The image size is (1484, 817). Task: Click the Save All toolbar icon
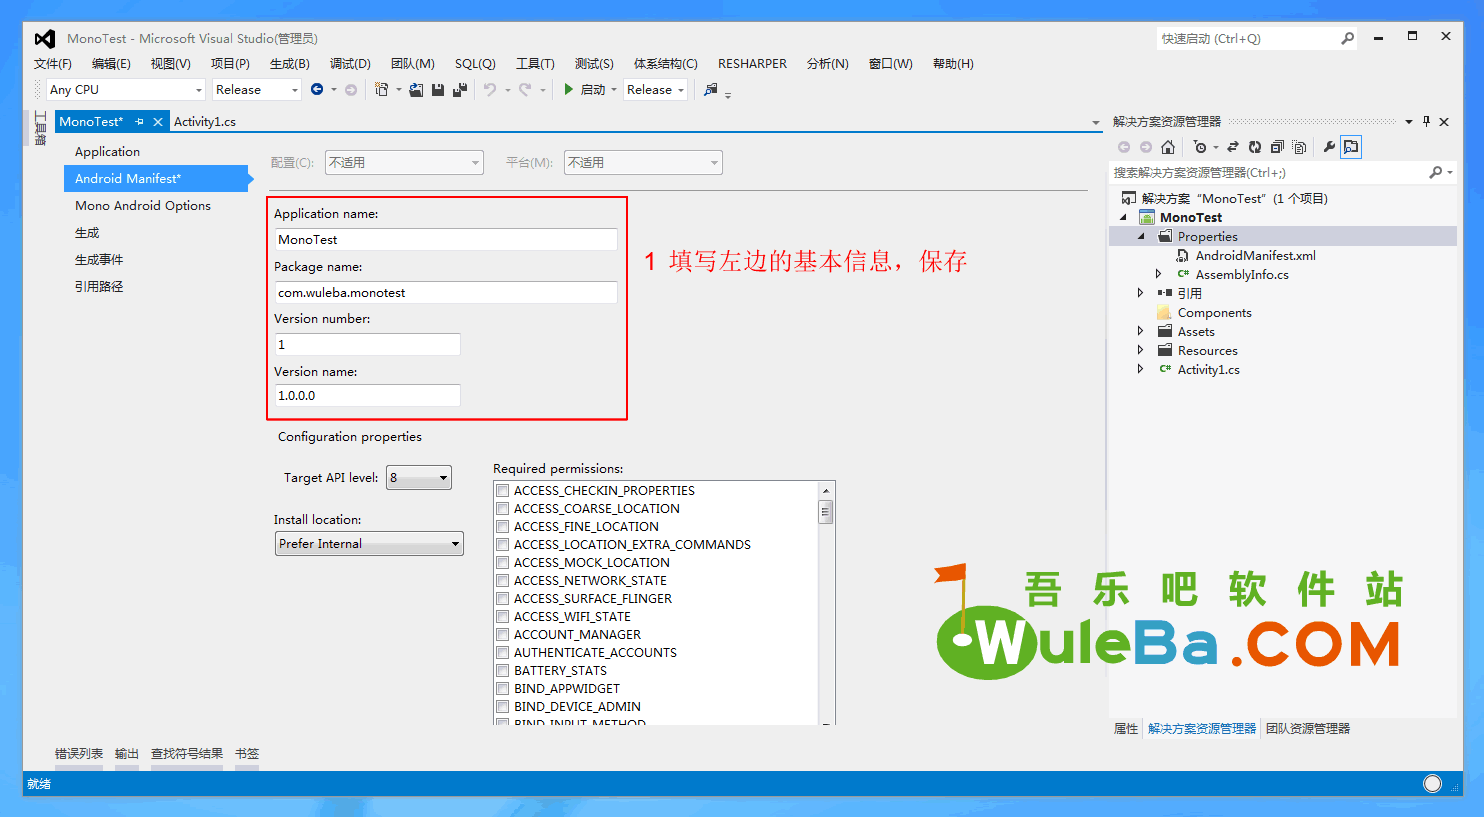(459, 90)
